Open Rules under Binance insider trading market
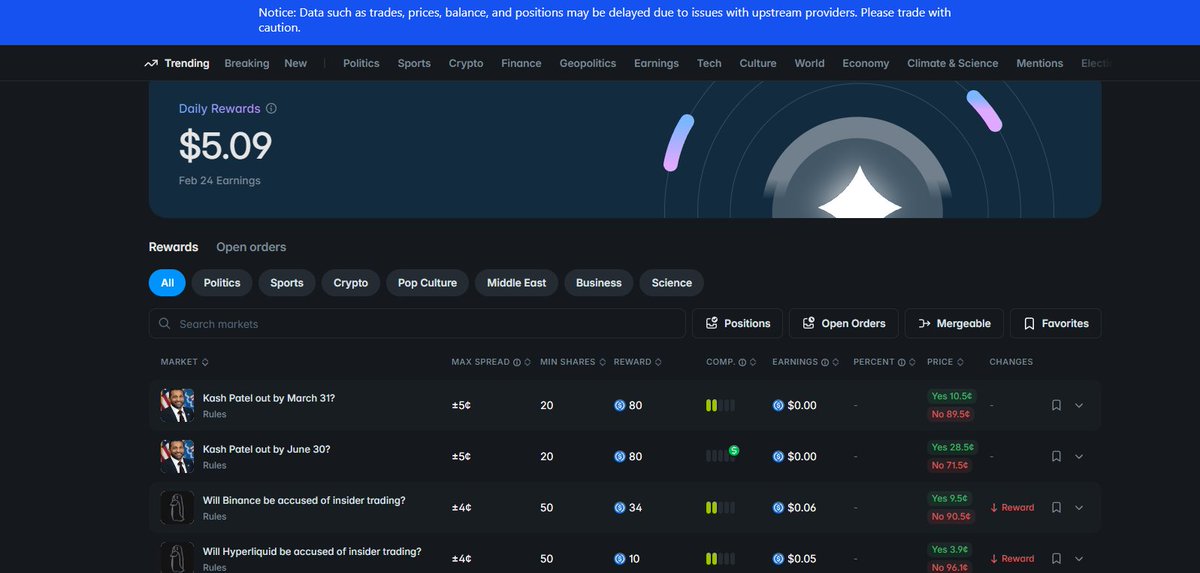 click(x=214, y=517)
